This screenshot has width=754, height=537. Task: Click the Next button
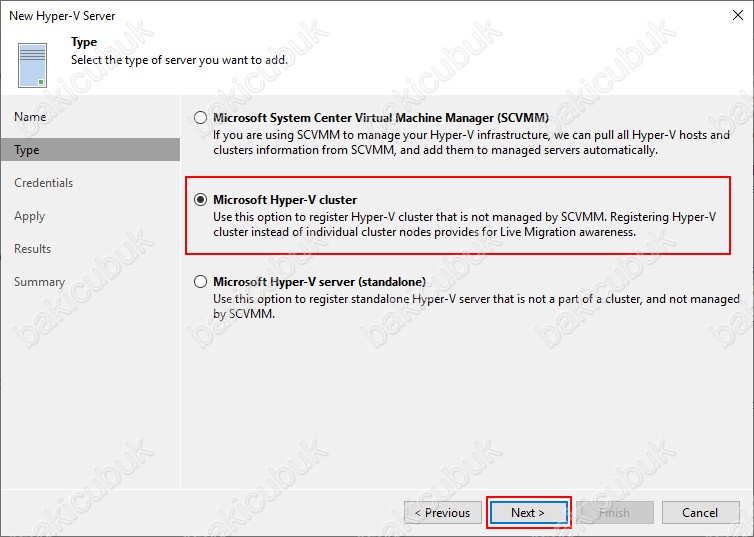(x=528, y=512)
